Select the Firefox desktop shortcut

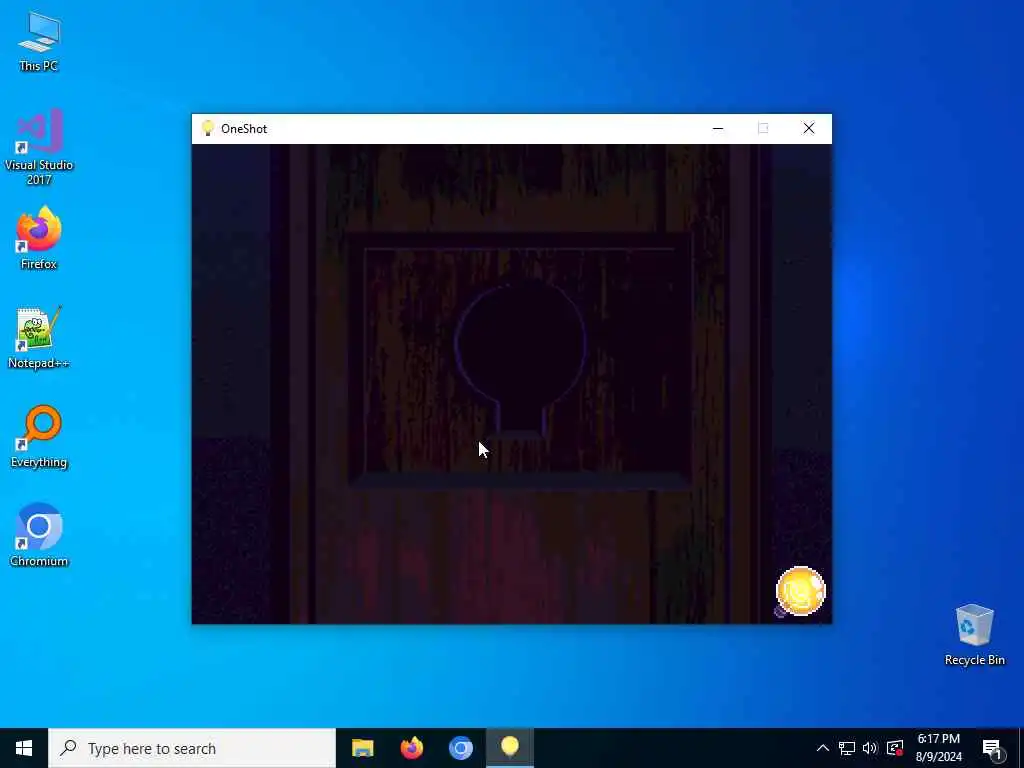pyautogui.click(x=39, y=238)
